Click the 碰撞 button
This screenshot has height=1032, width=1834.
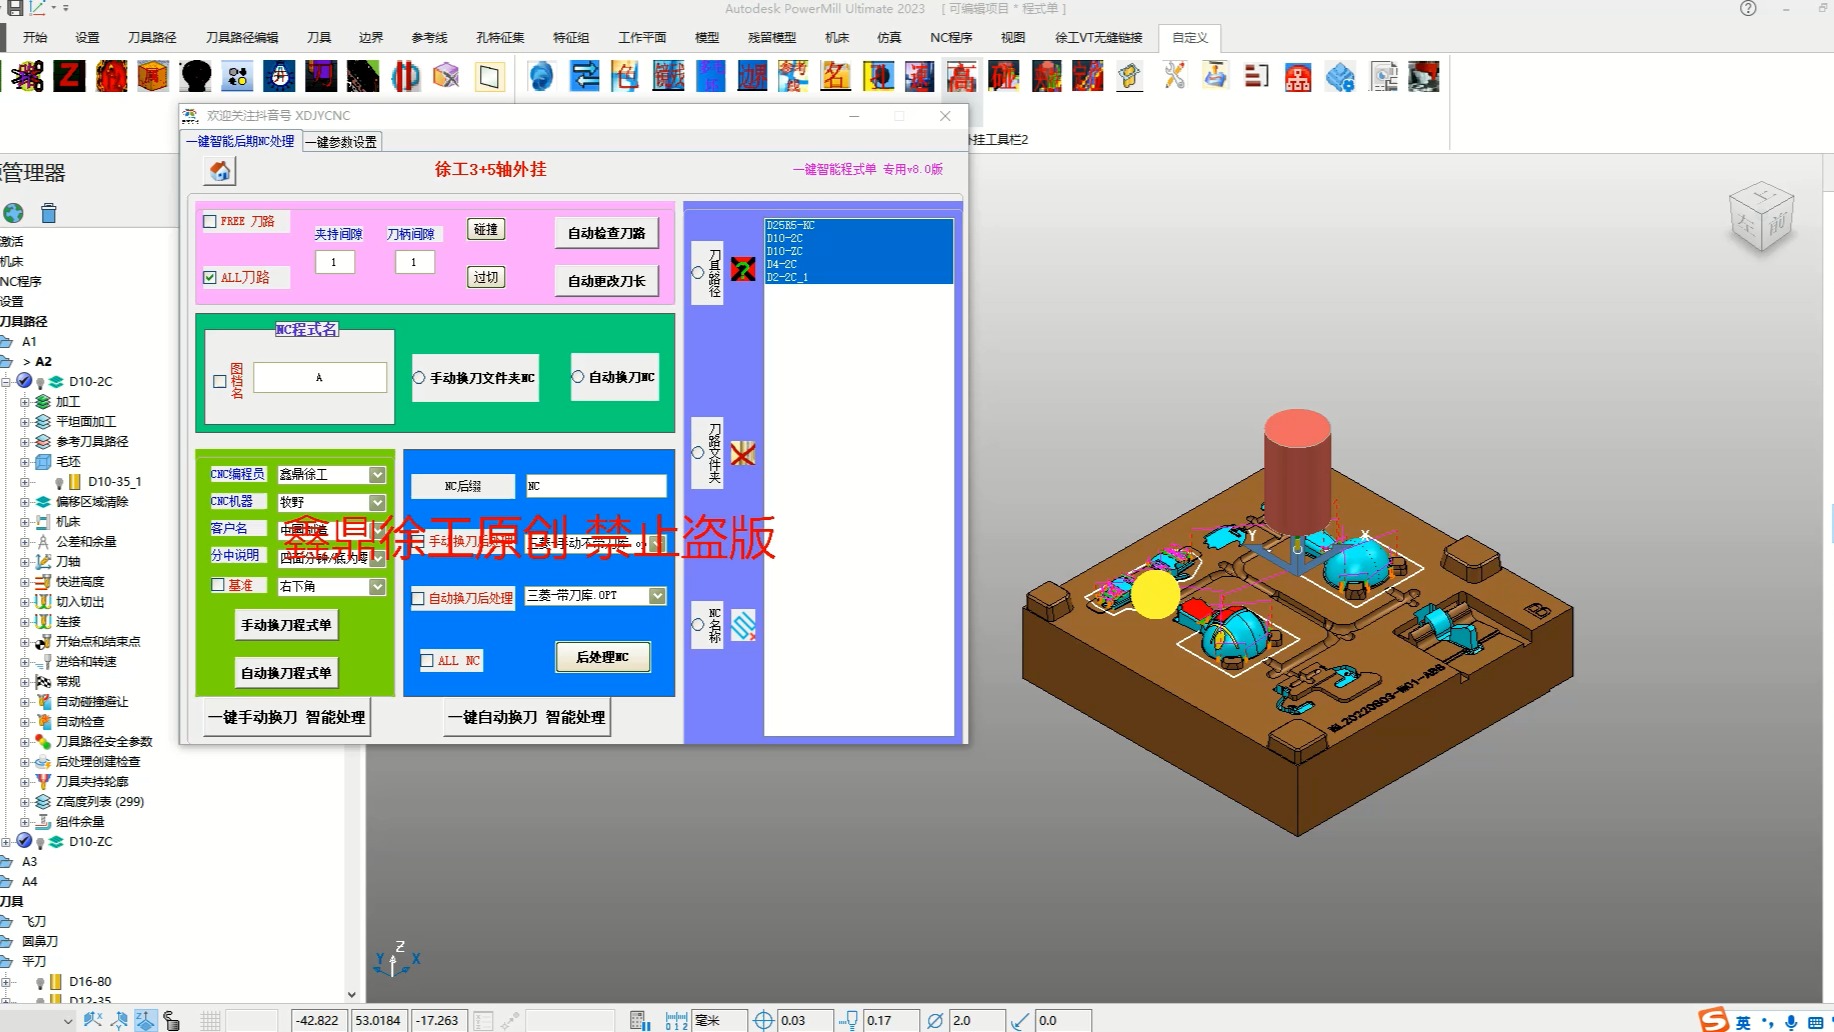[486, 230]
